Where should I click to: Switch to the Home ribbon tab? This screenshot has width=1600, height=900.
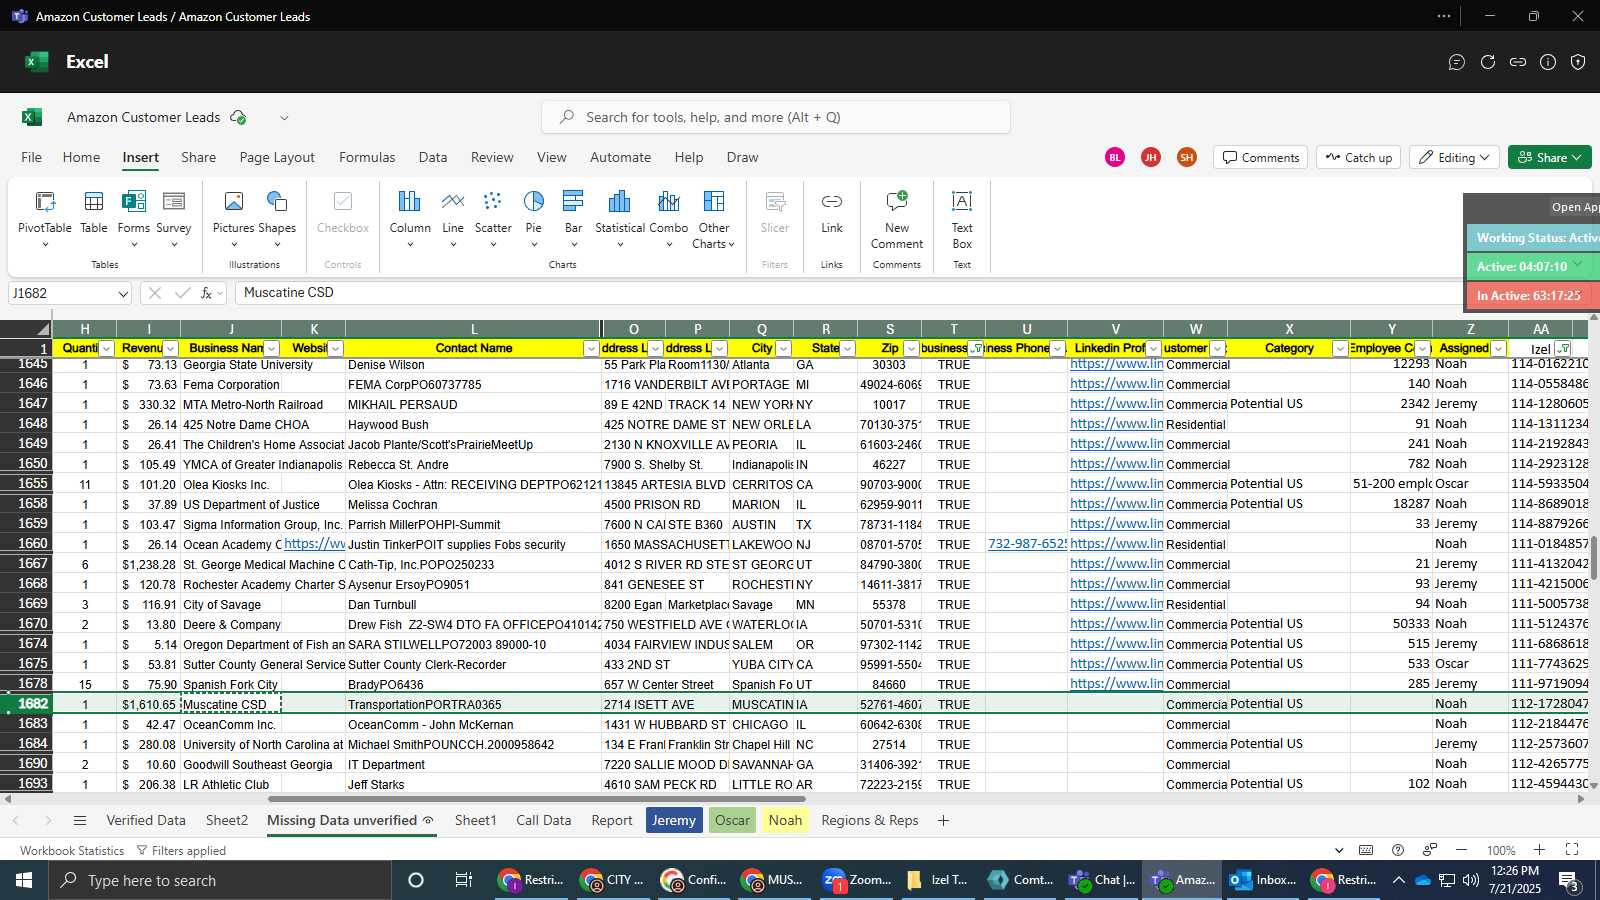81,157
